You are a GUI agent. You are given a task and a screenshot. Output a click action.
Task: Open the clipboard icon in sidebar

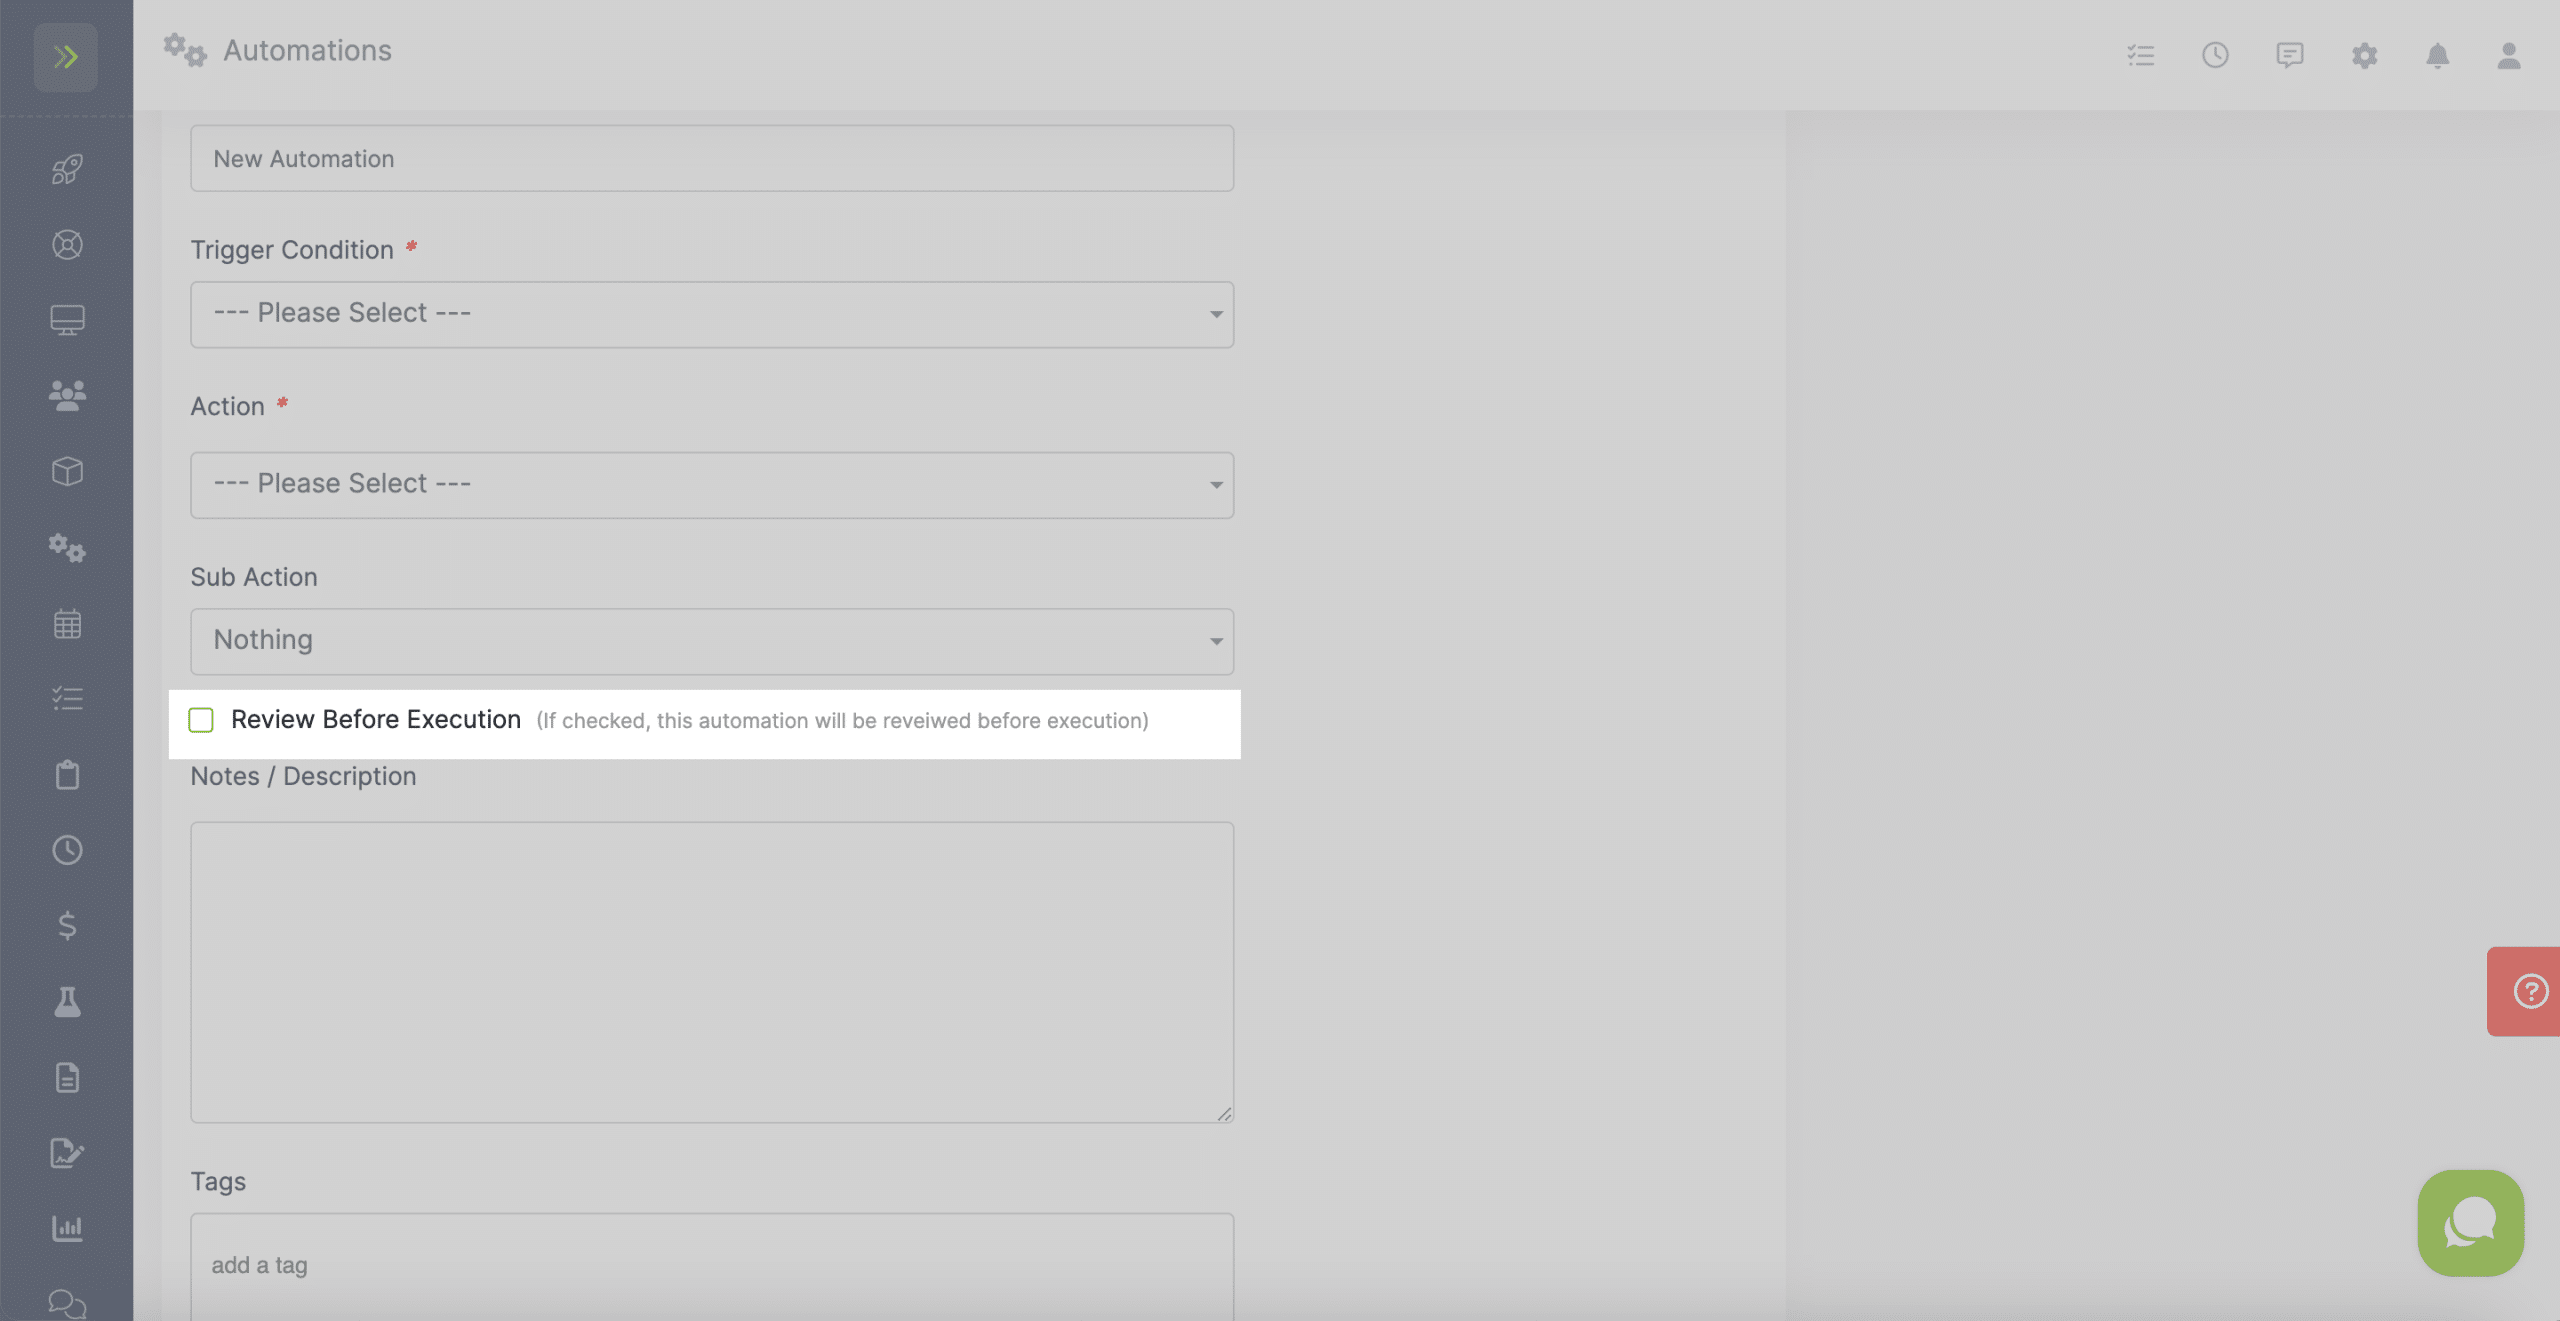point(67,775)
